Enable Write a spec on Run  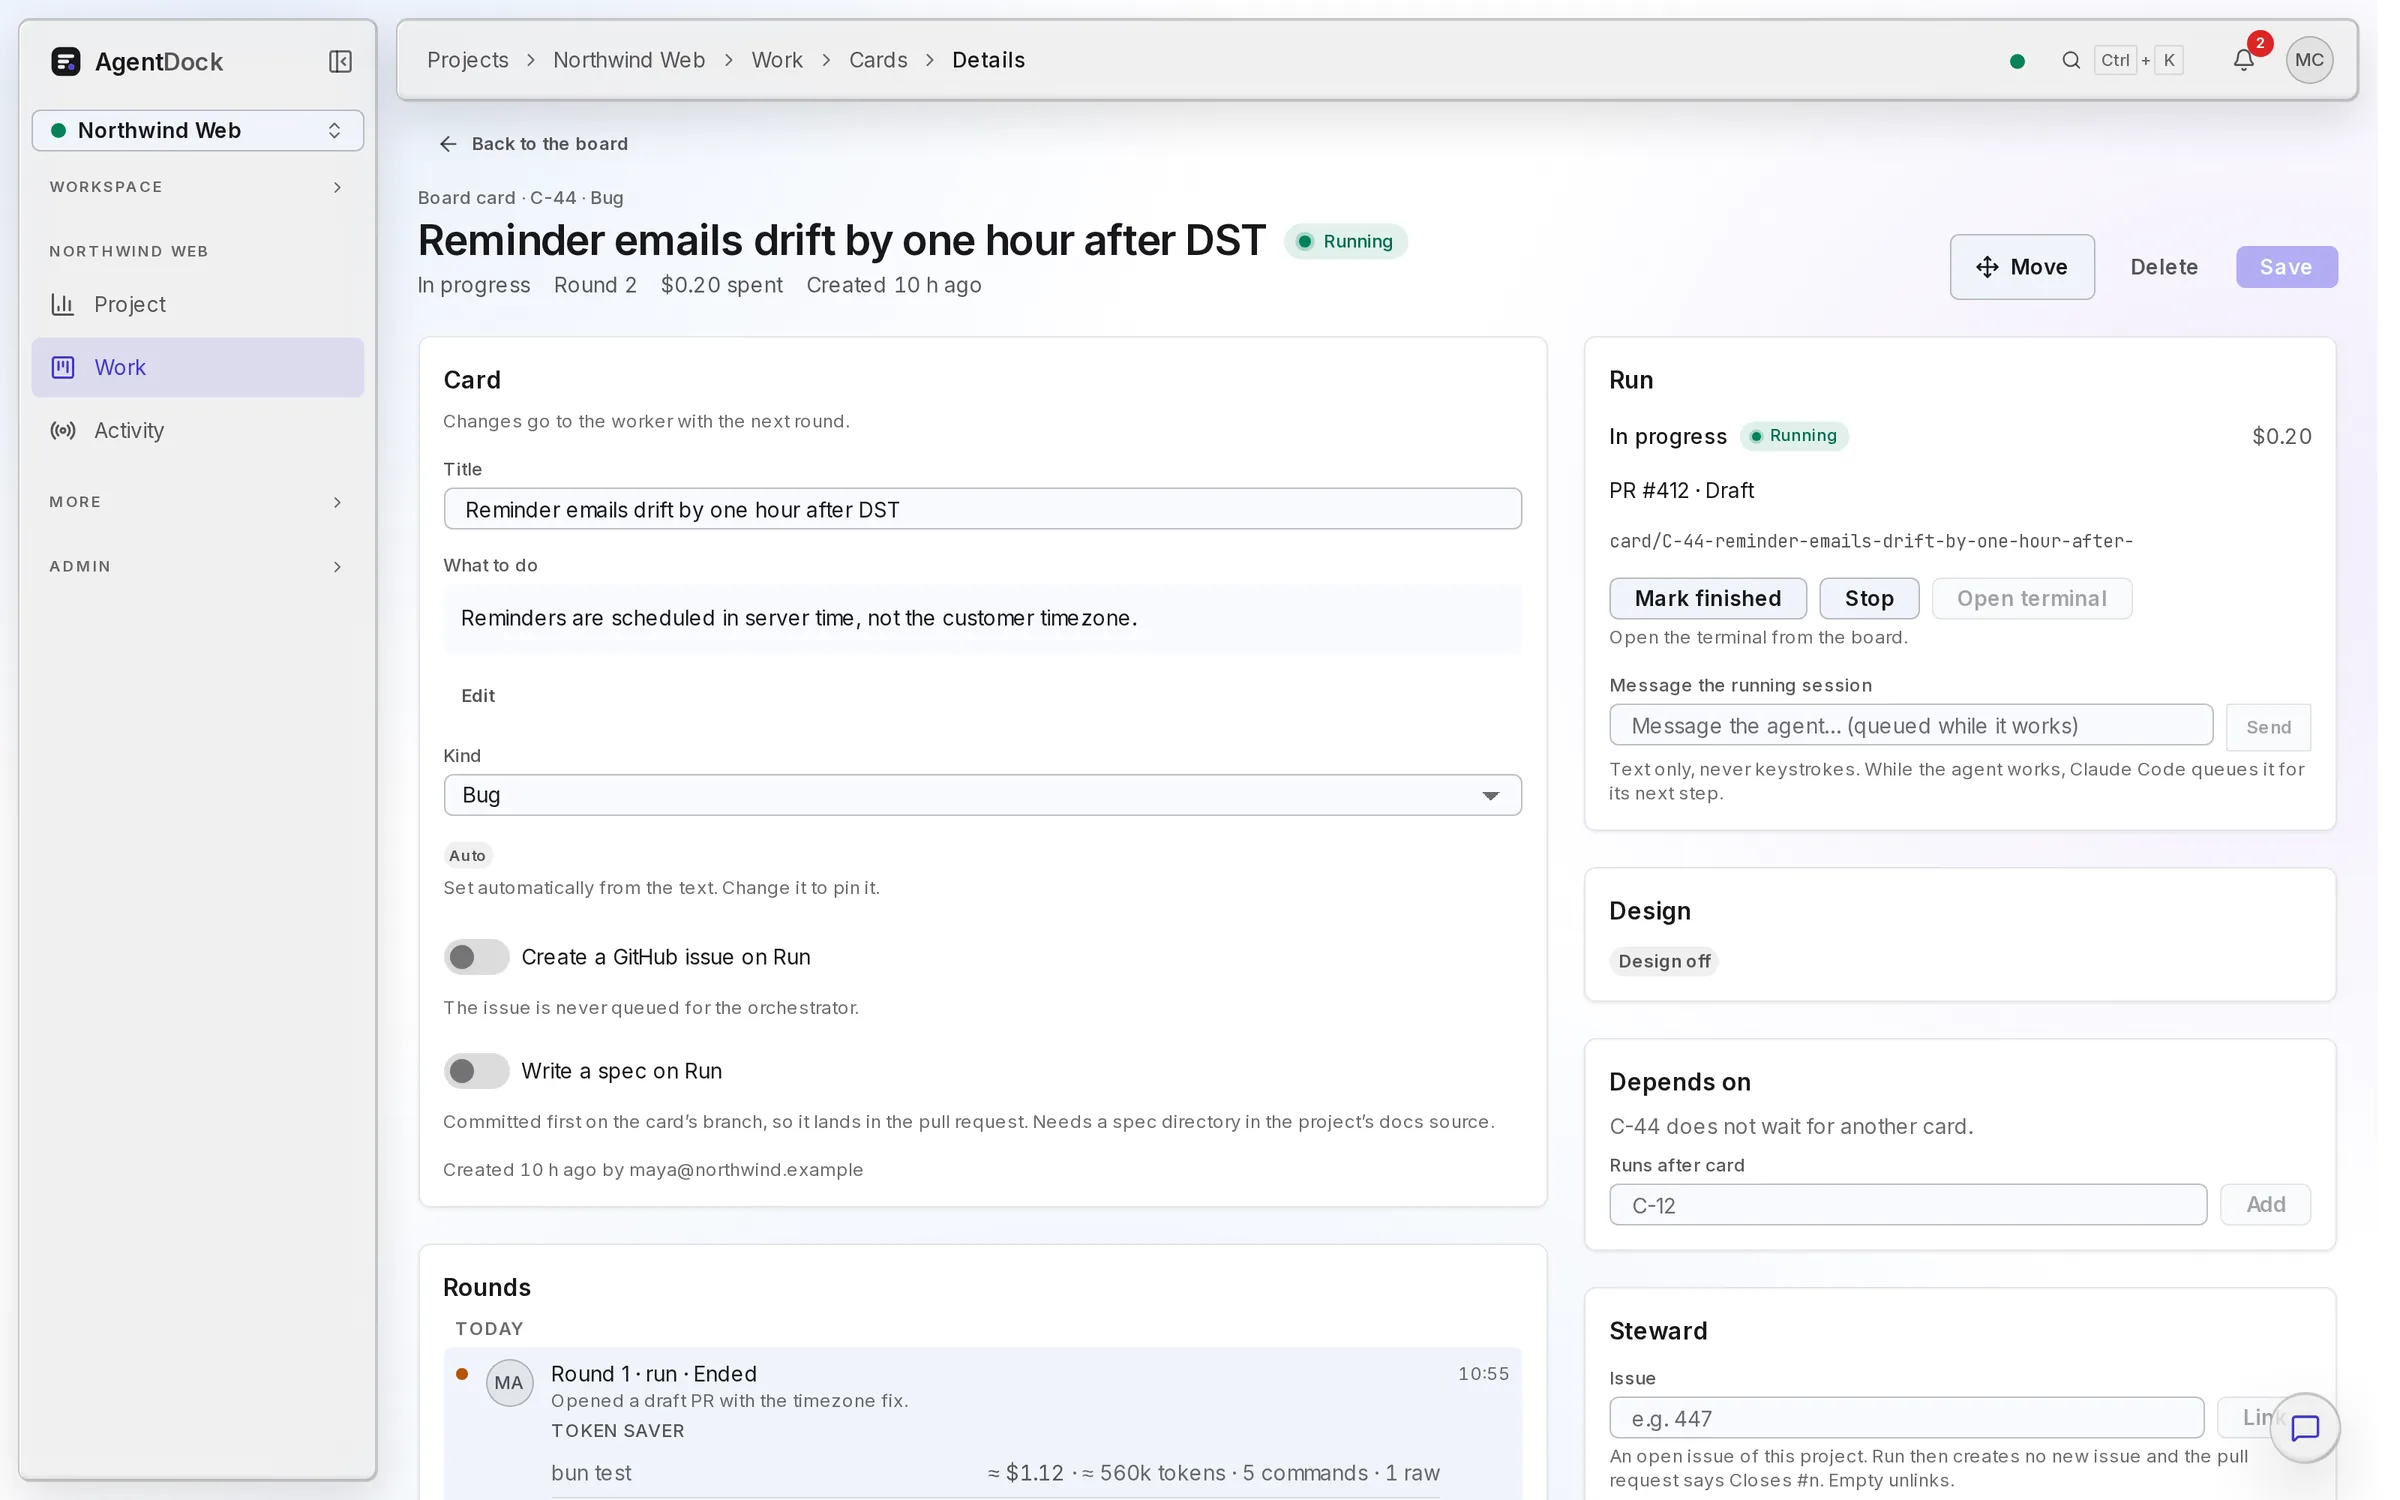(476, 1071)
